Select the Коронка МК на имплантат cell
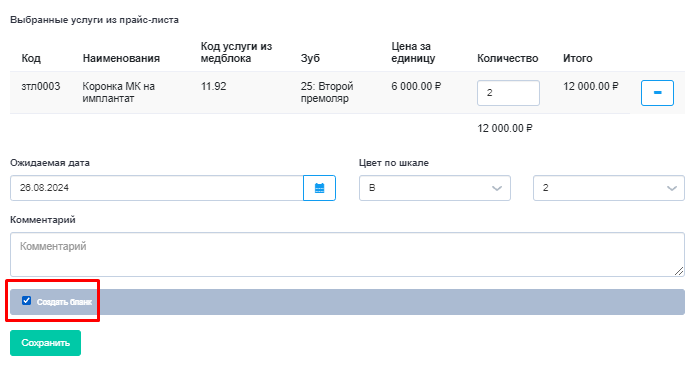The image size is (695, 366). (x=118, y=92)
